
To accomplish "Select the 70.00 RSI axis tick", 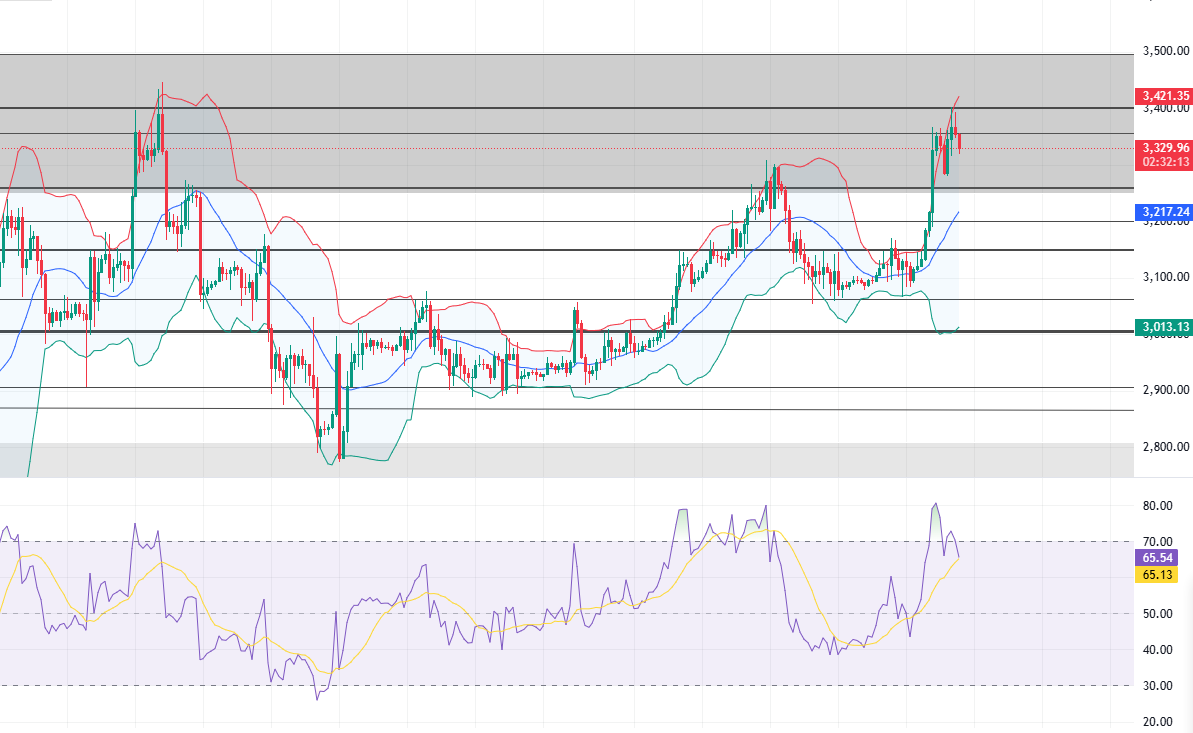I will click(1158, 542).
